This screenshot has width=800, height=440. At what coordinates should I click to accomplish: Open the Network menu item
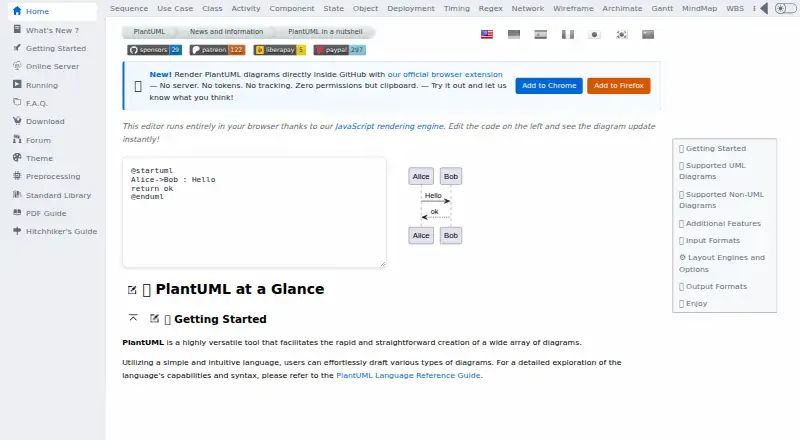click(528, 9)
